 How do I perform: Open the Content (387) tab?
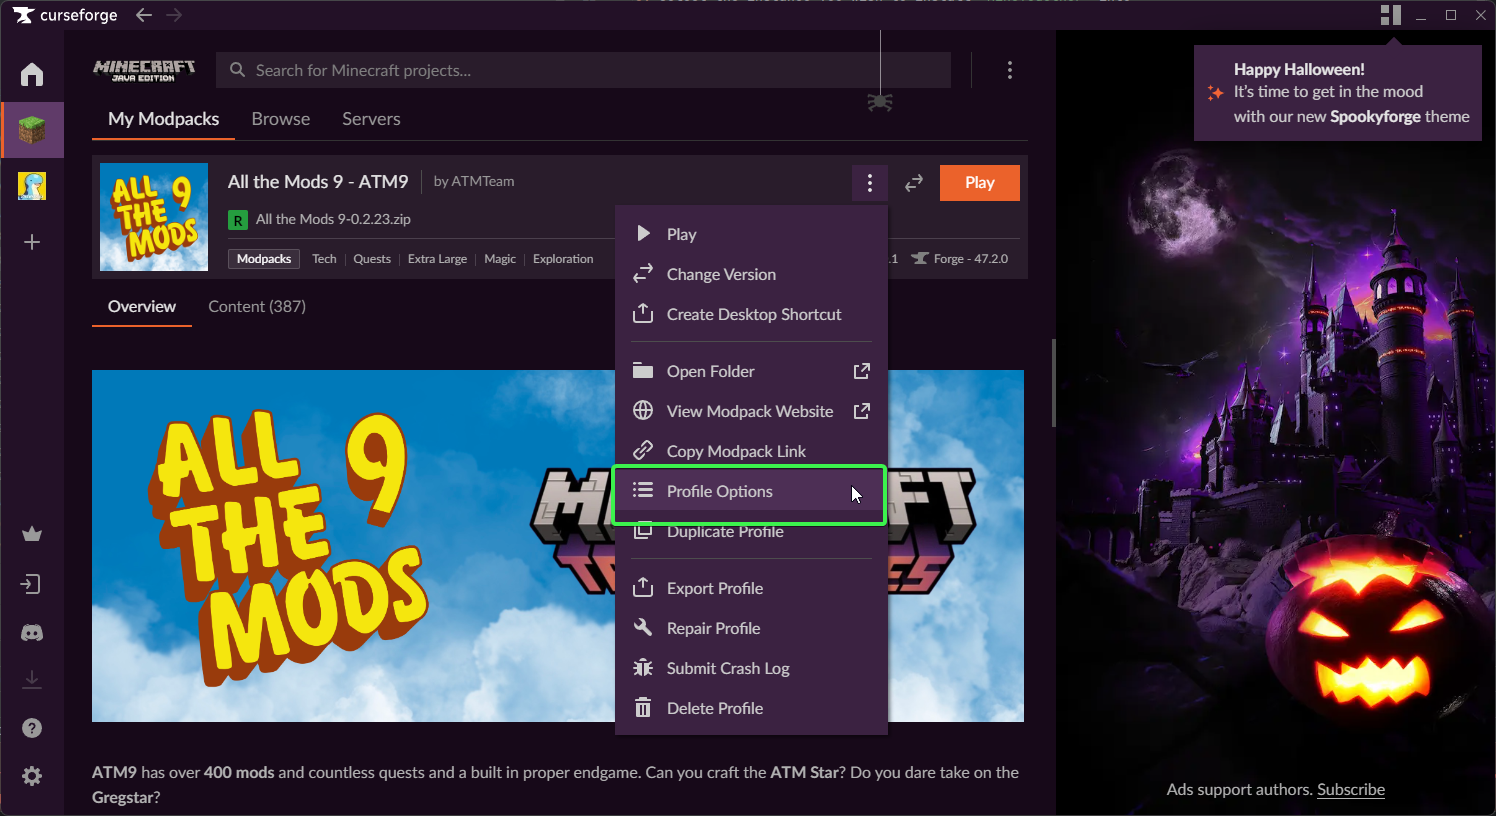pos(257,307)
